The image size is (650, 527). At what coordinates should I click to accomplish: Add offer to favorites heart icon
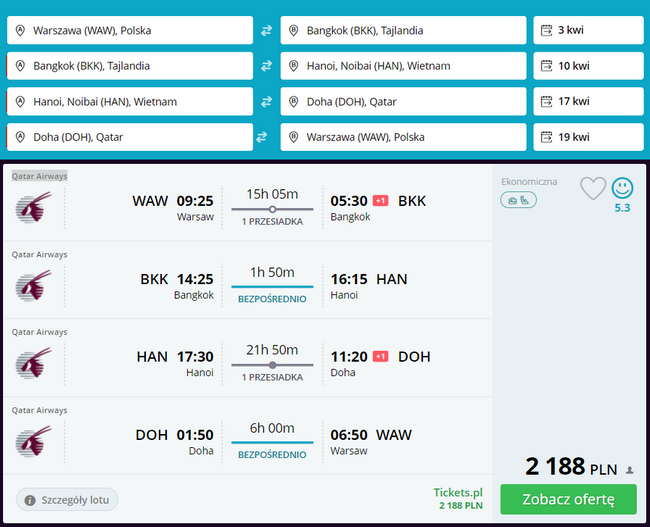(x=593, y=188)
